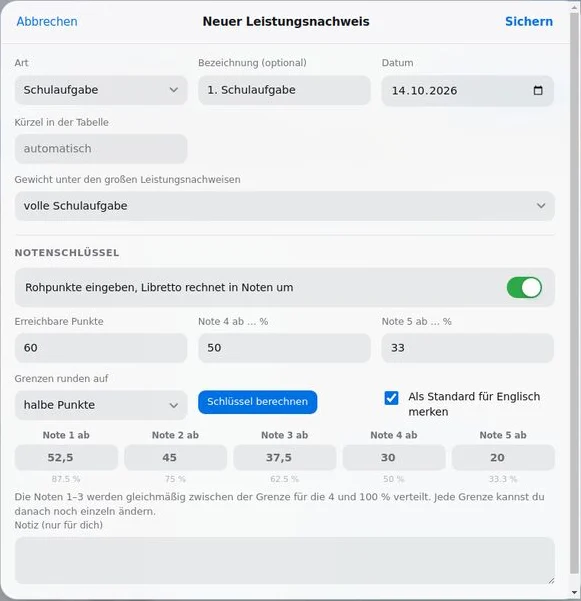Click Abbrechen to cancel the dialog
This screenshot has width=581, height=601.
pyautogui.click(x=47, y=21)
